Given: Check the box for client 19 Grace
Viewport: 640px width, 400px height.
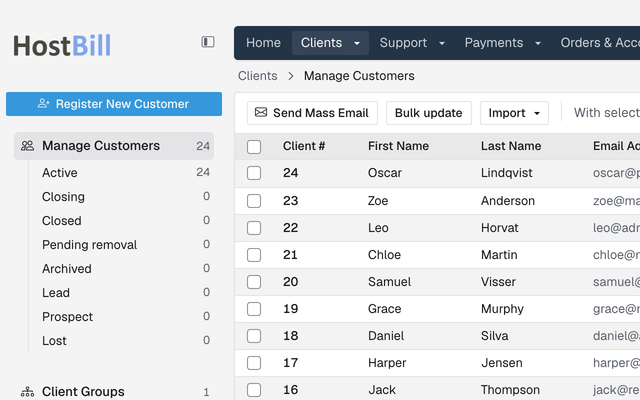Looking at the screenshot, I should click(x=254, y=309).
